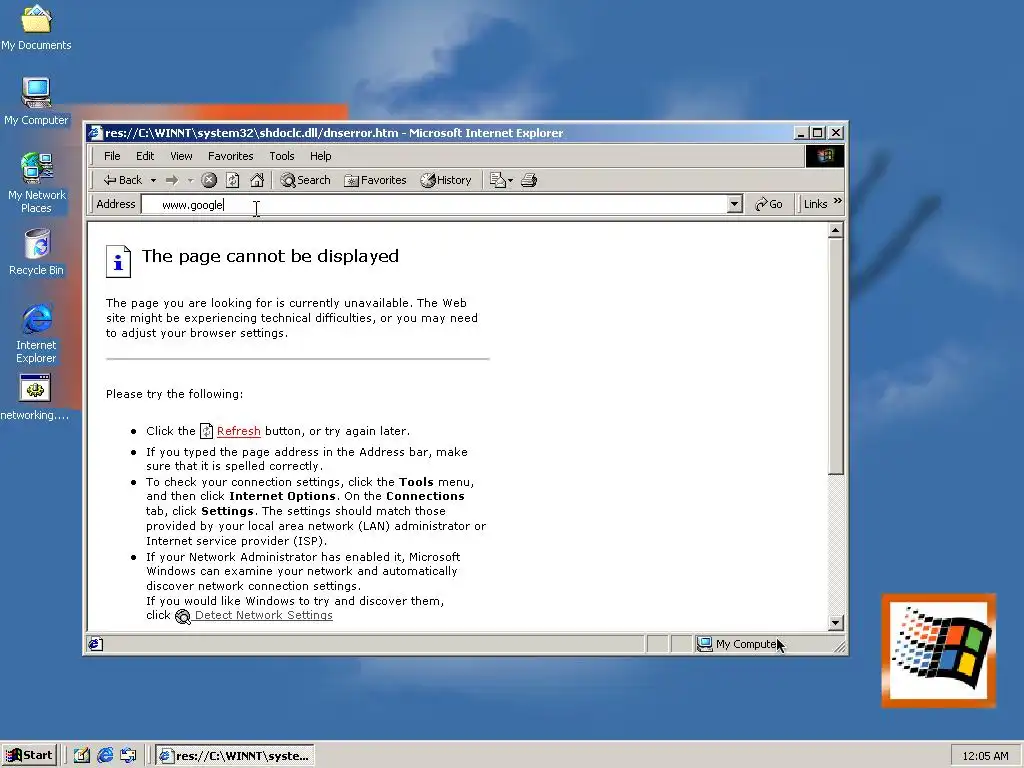This screenshot has height=768, width=1024.
Task: Expand the Address bar dropdown
Action: click(x=734, y=204)
